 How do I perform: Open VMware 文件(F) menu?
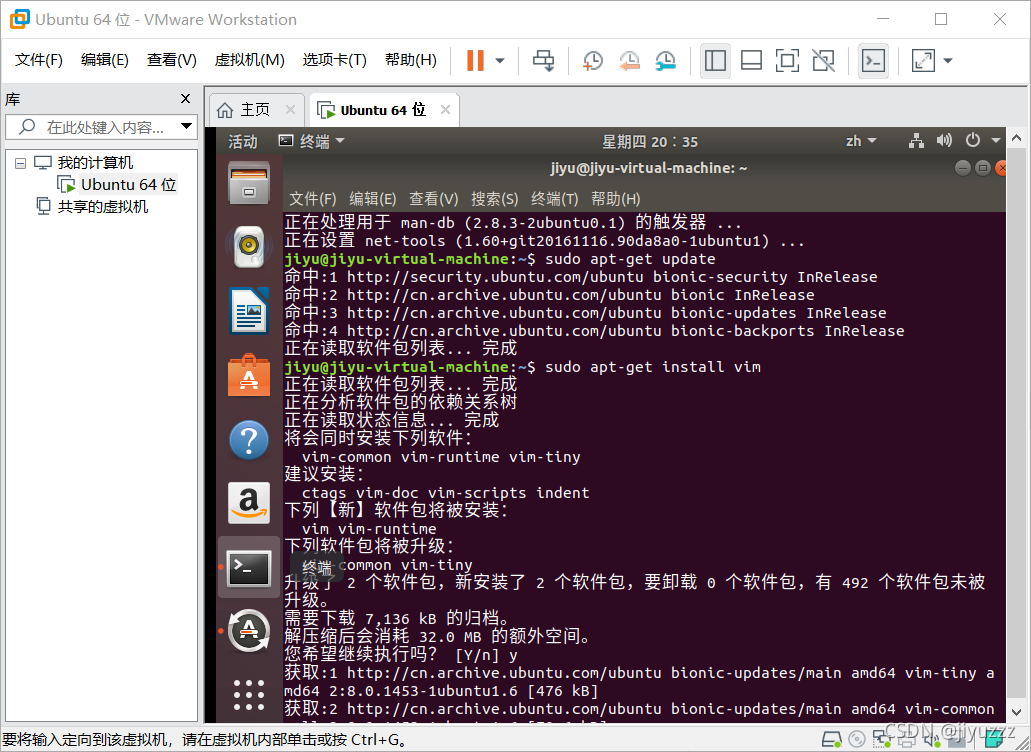39,60
